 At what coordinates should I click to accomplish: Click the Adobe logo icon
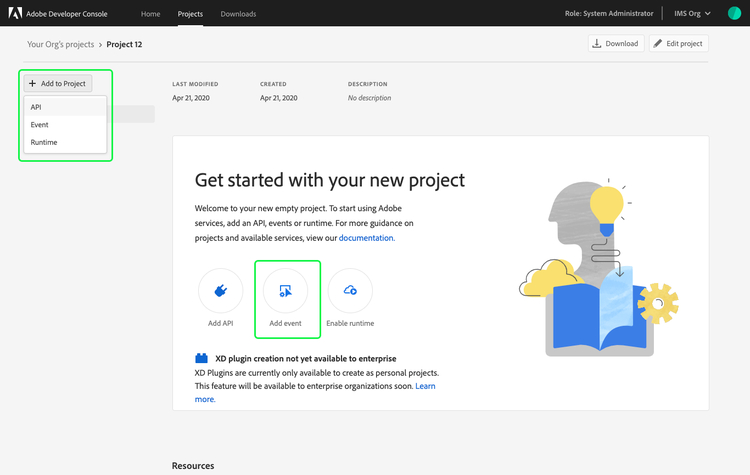point(15,13)
